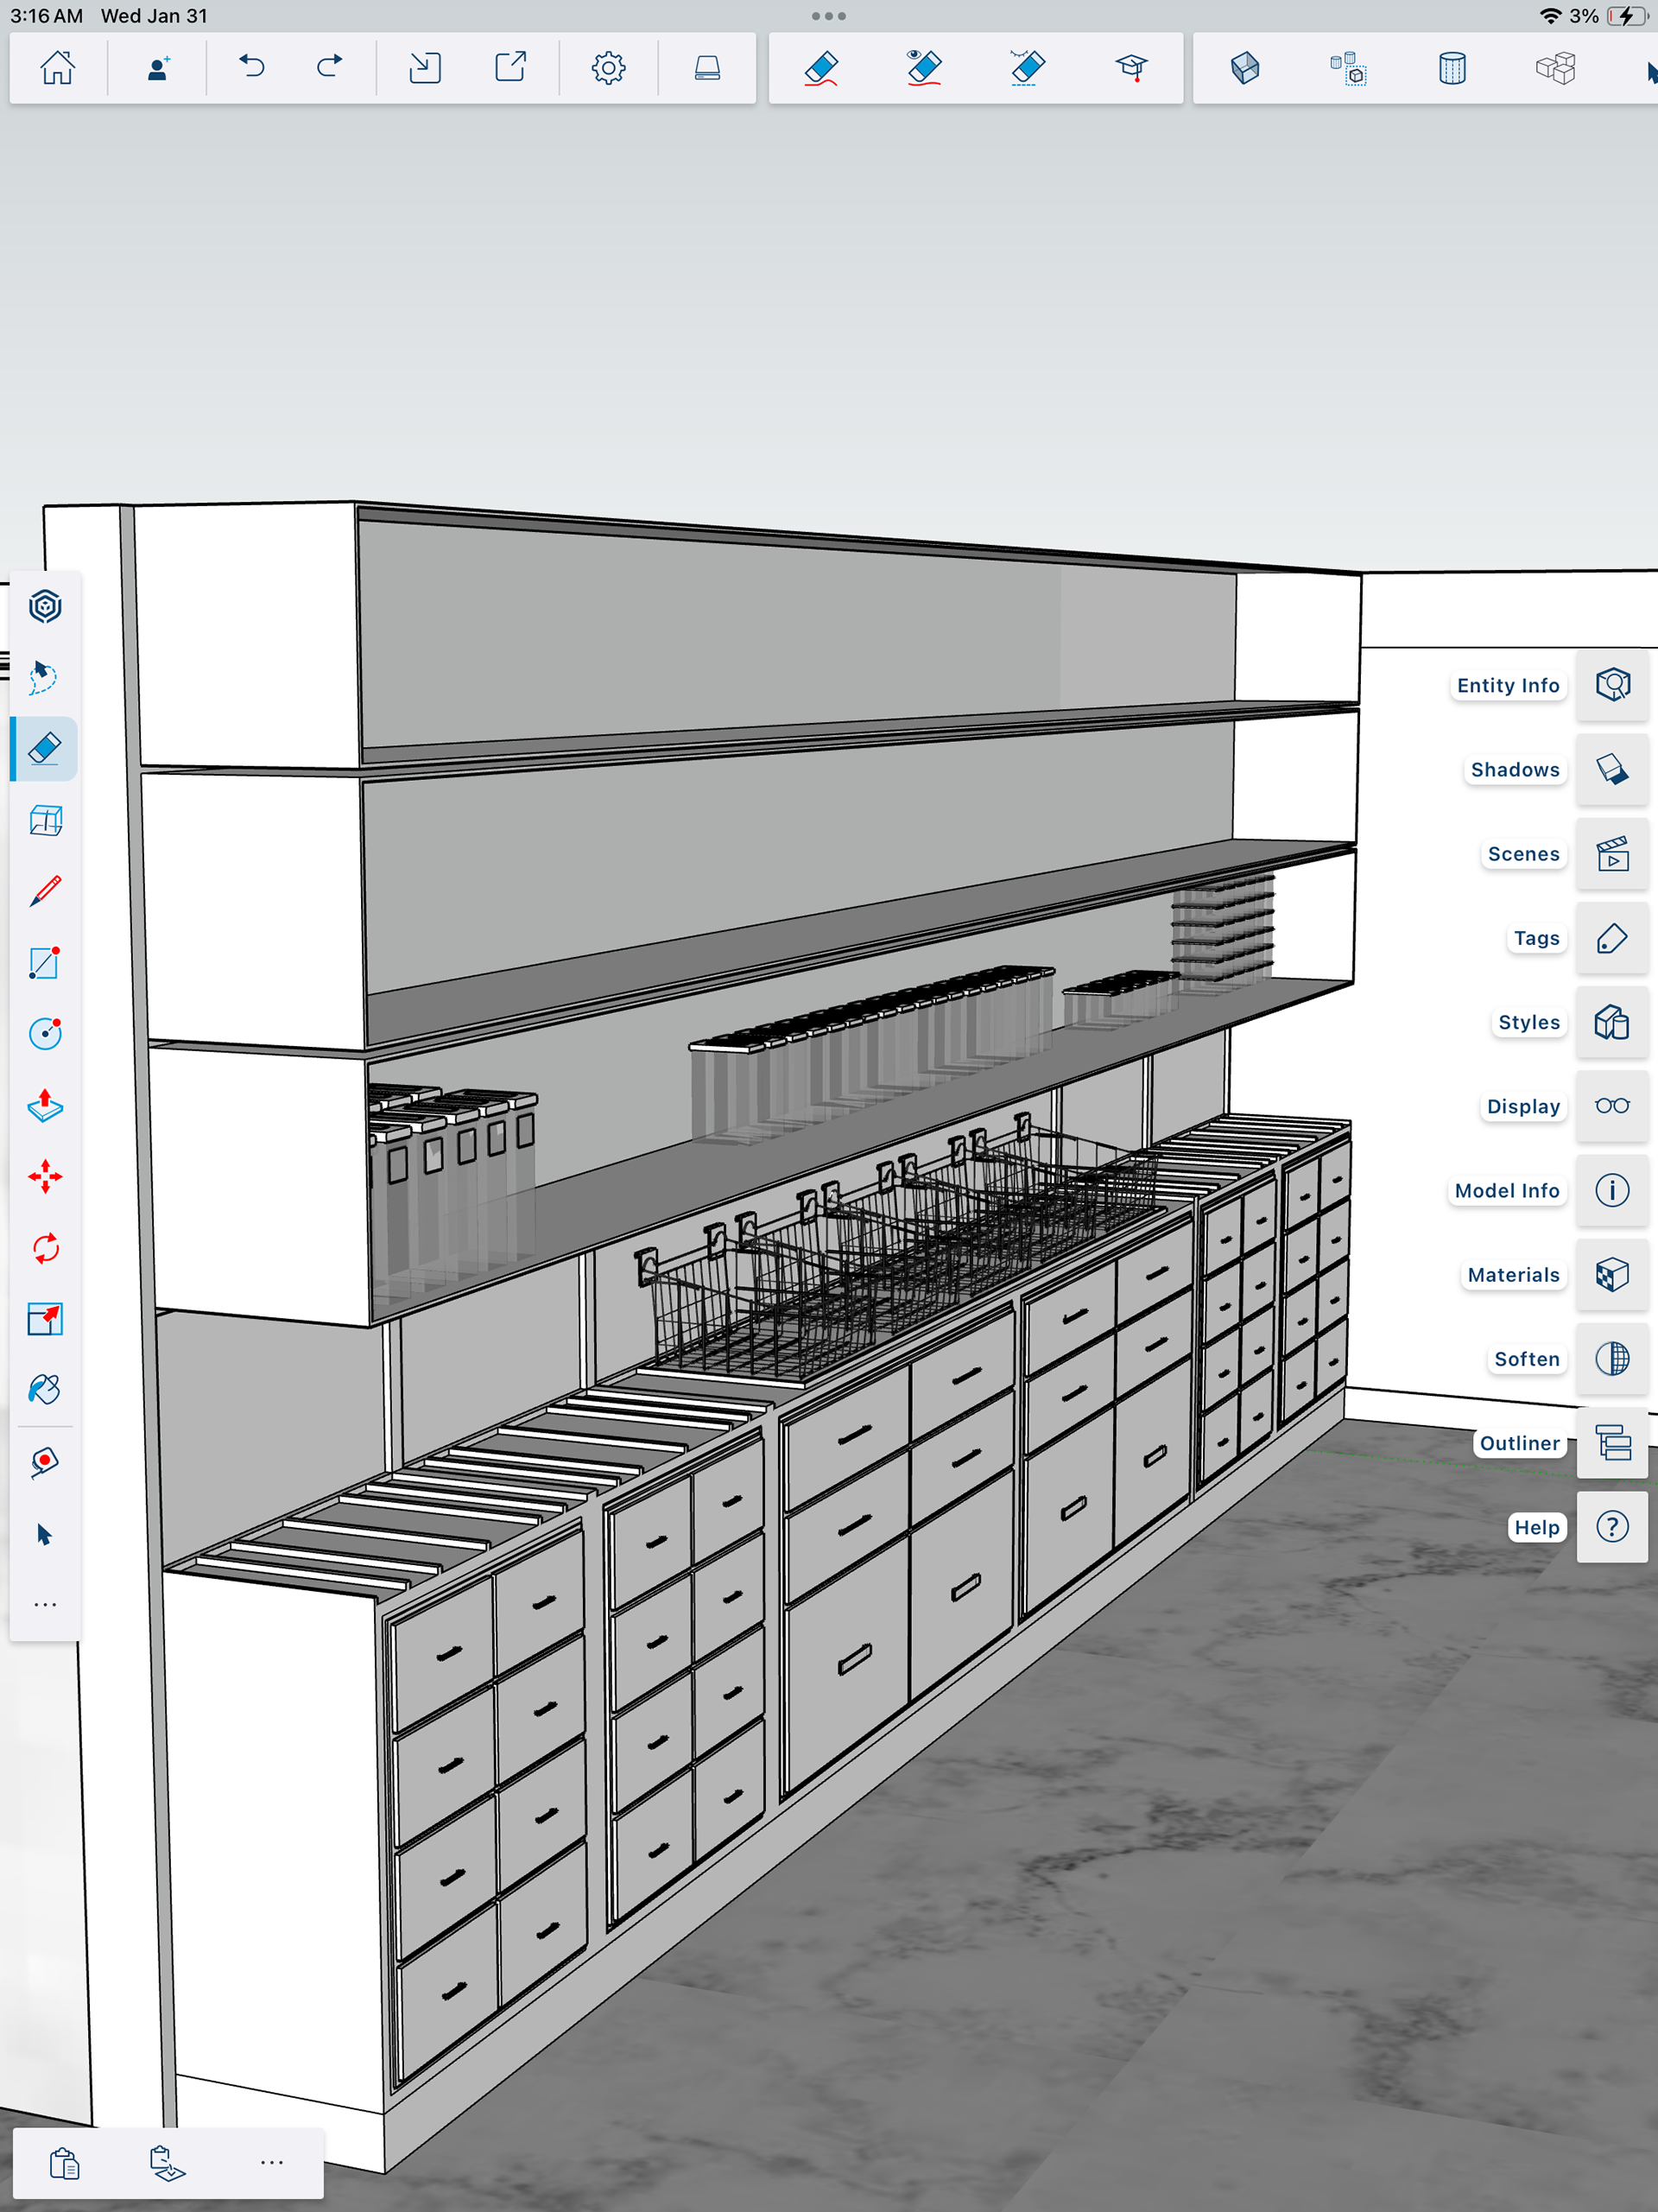Select the Move tool
Image resolution: width=1658 pixels, height=2212 pixels.
pyautogui.click(x=45, y=1177)
